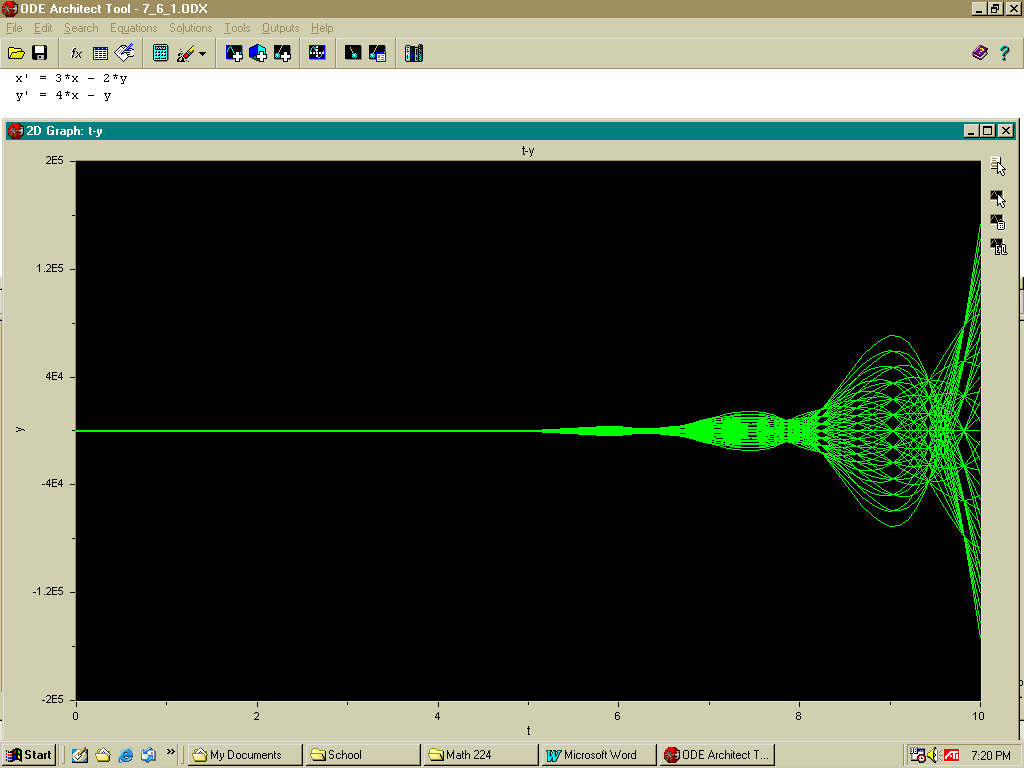The image size is (1024, 768).
Task: Open the Search menu
Action: (x=81, y=28)
